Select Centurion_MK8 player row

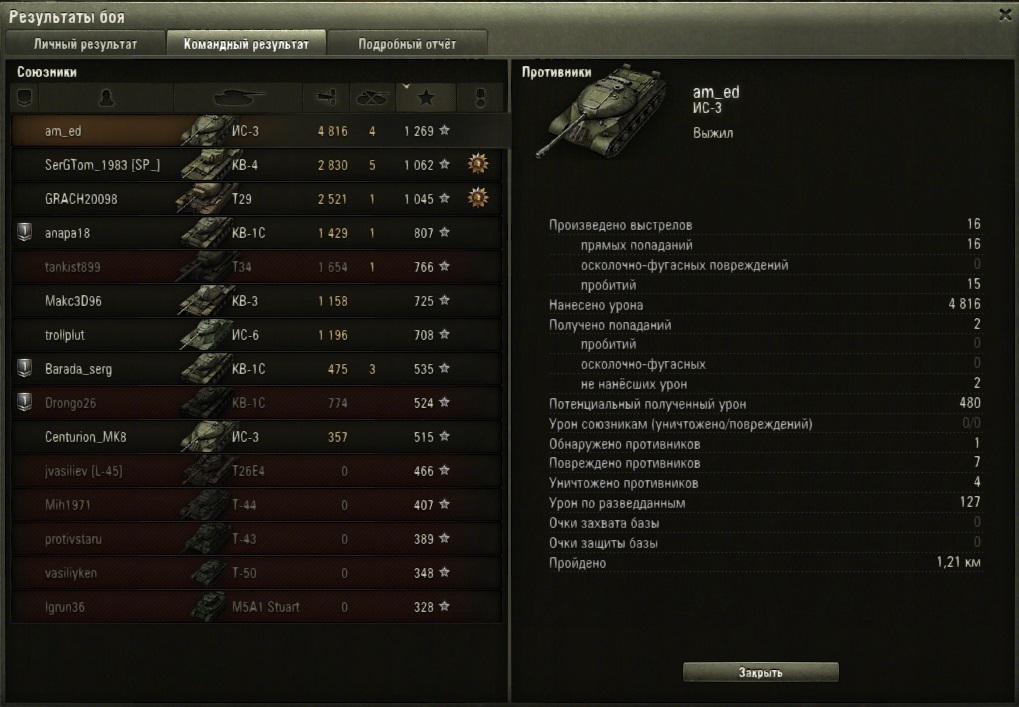(257, 437)
